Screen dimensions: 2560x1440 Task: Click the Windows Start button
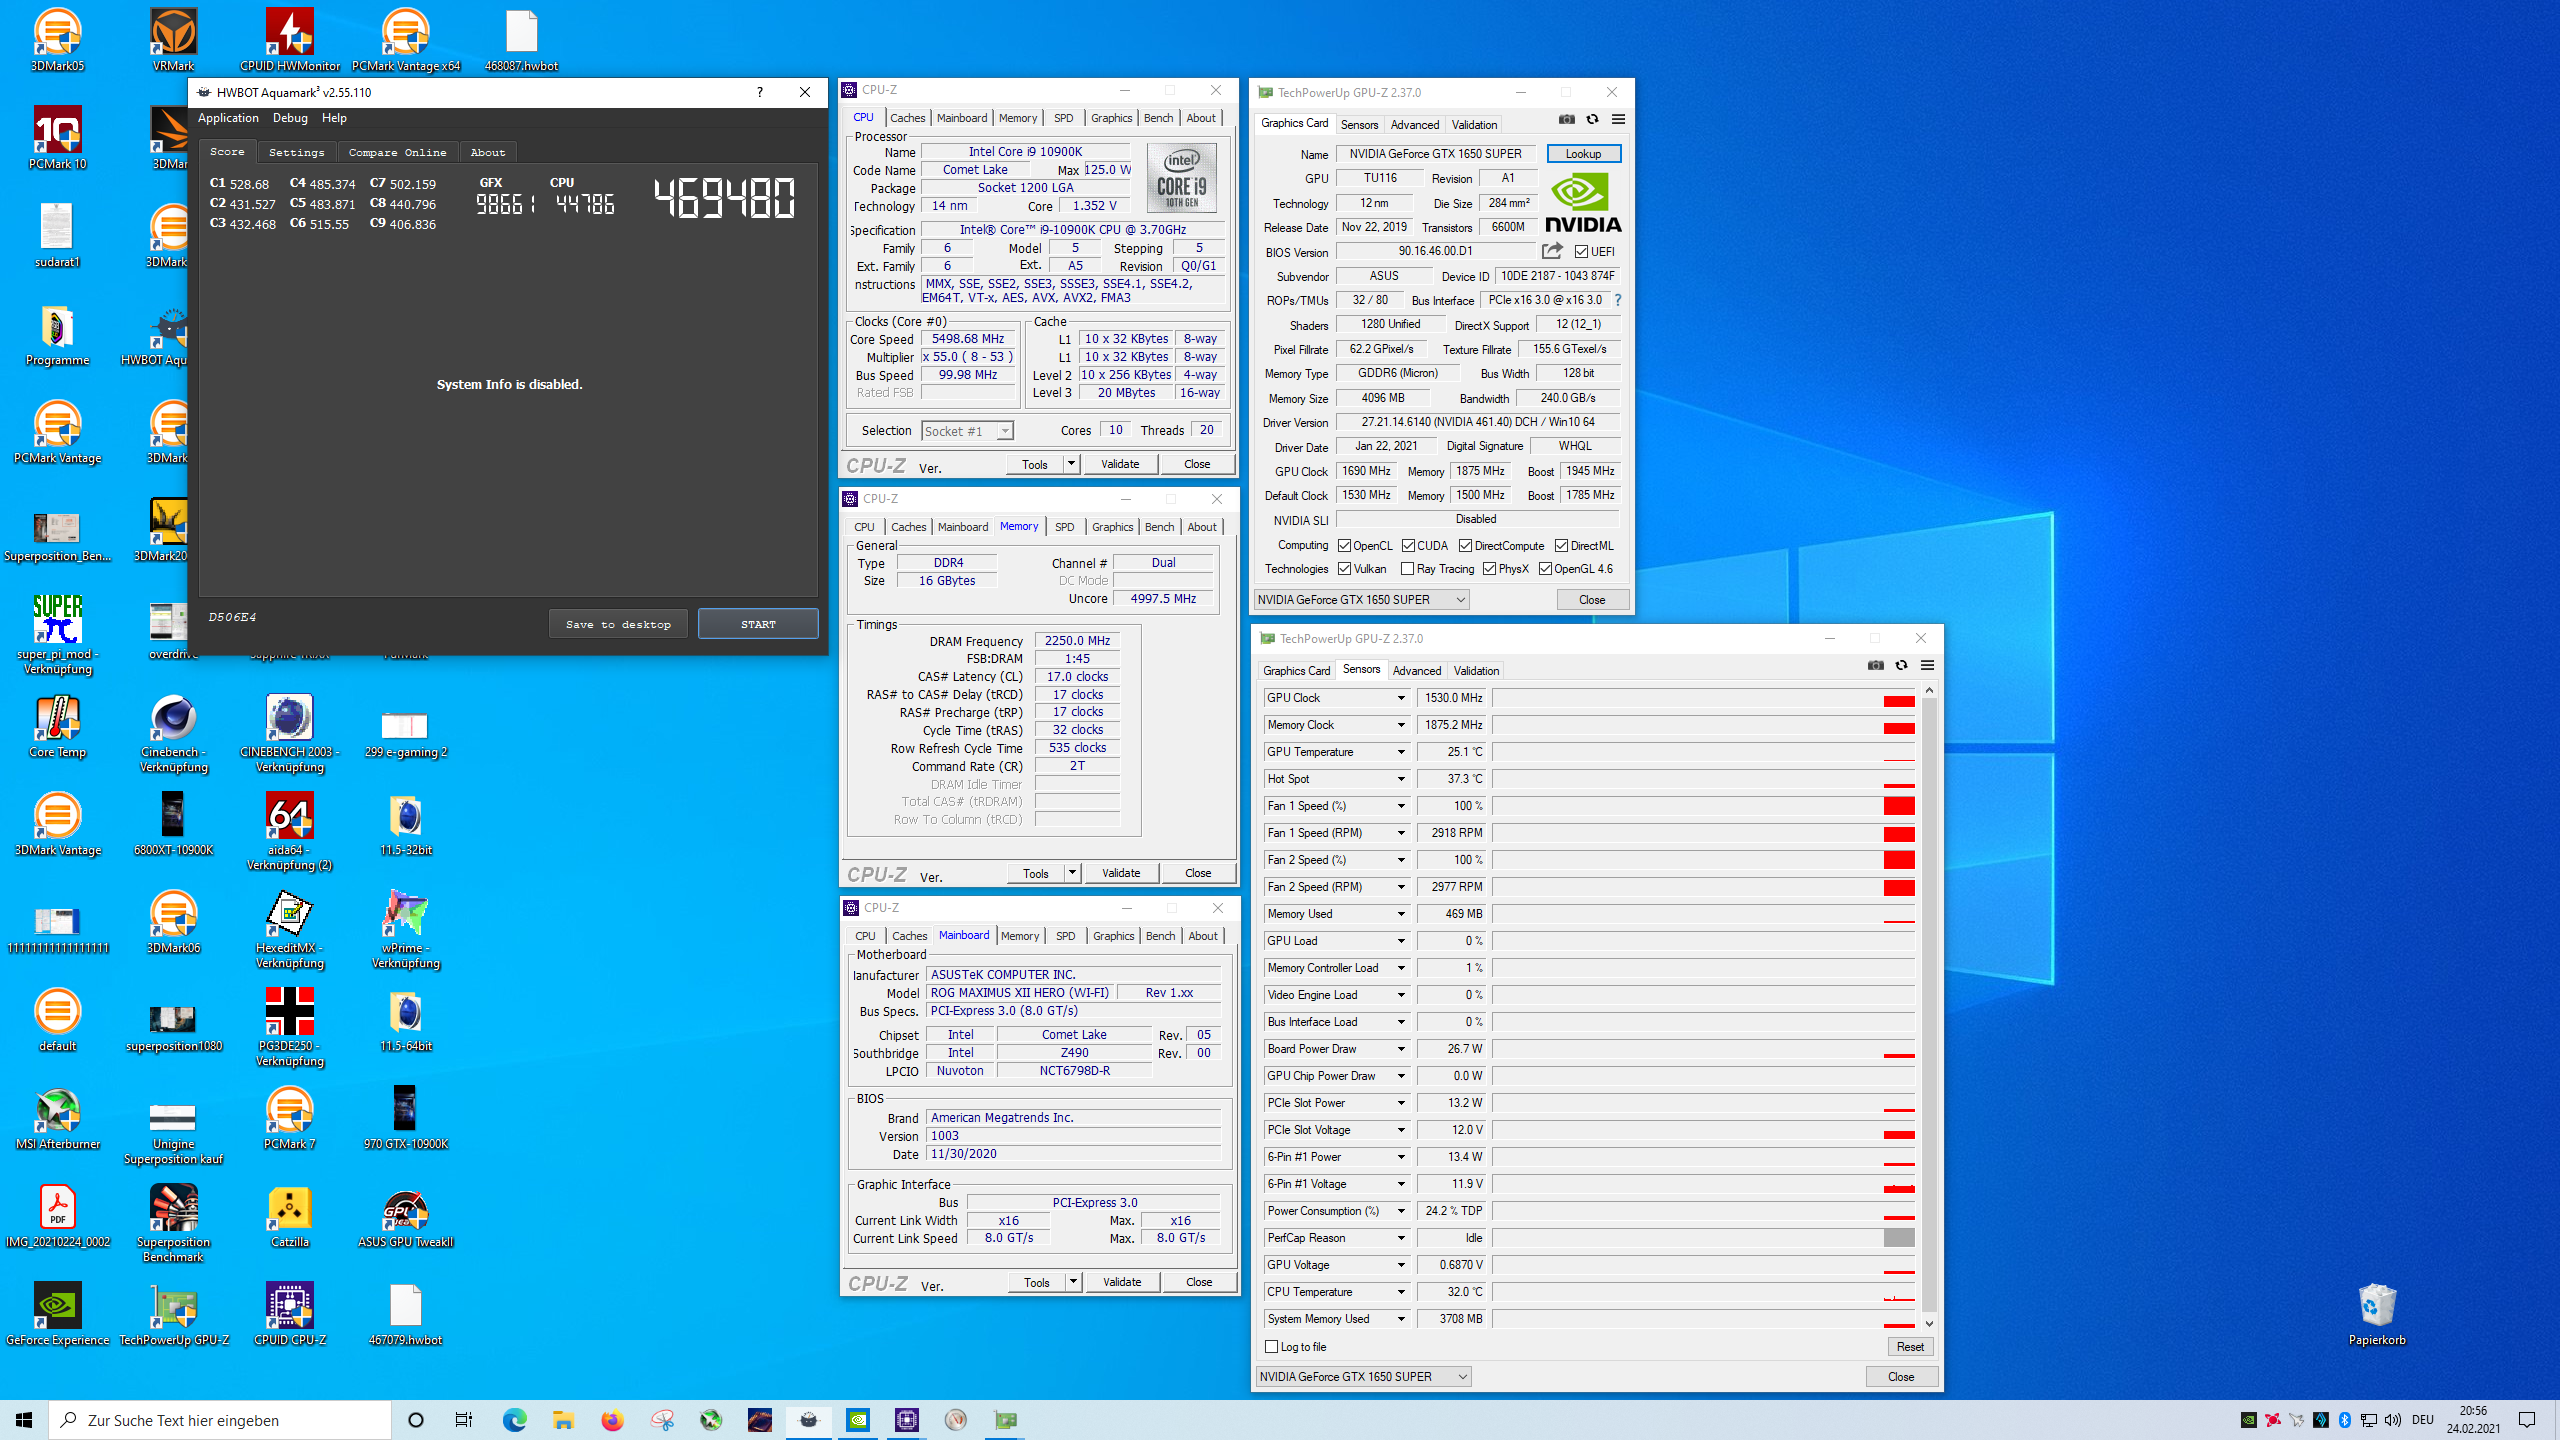[24, 1420]
